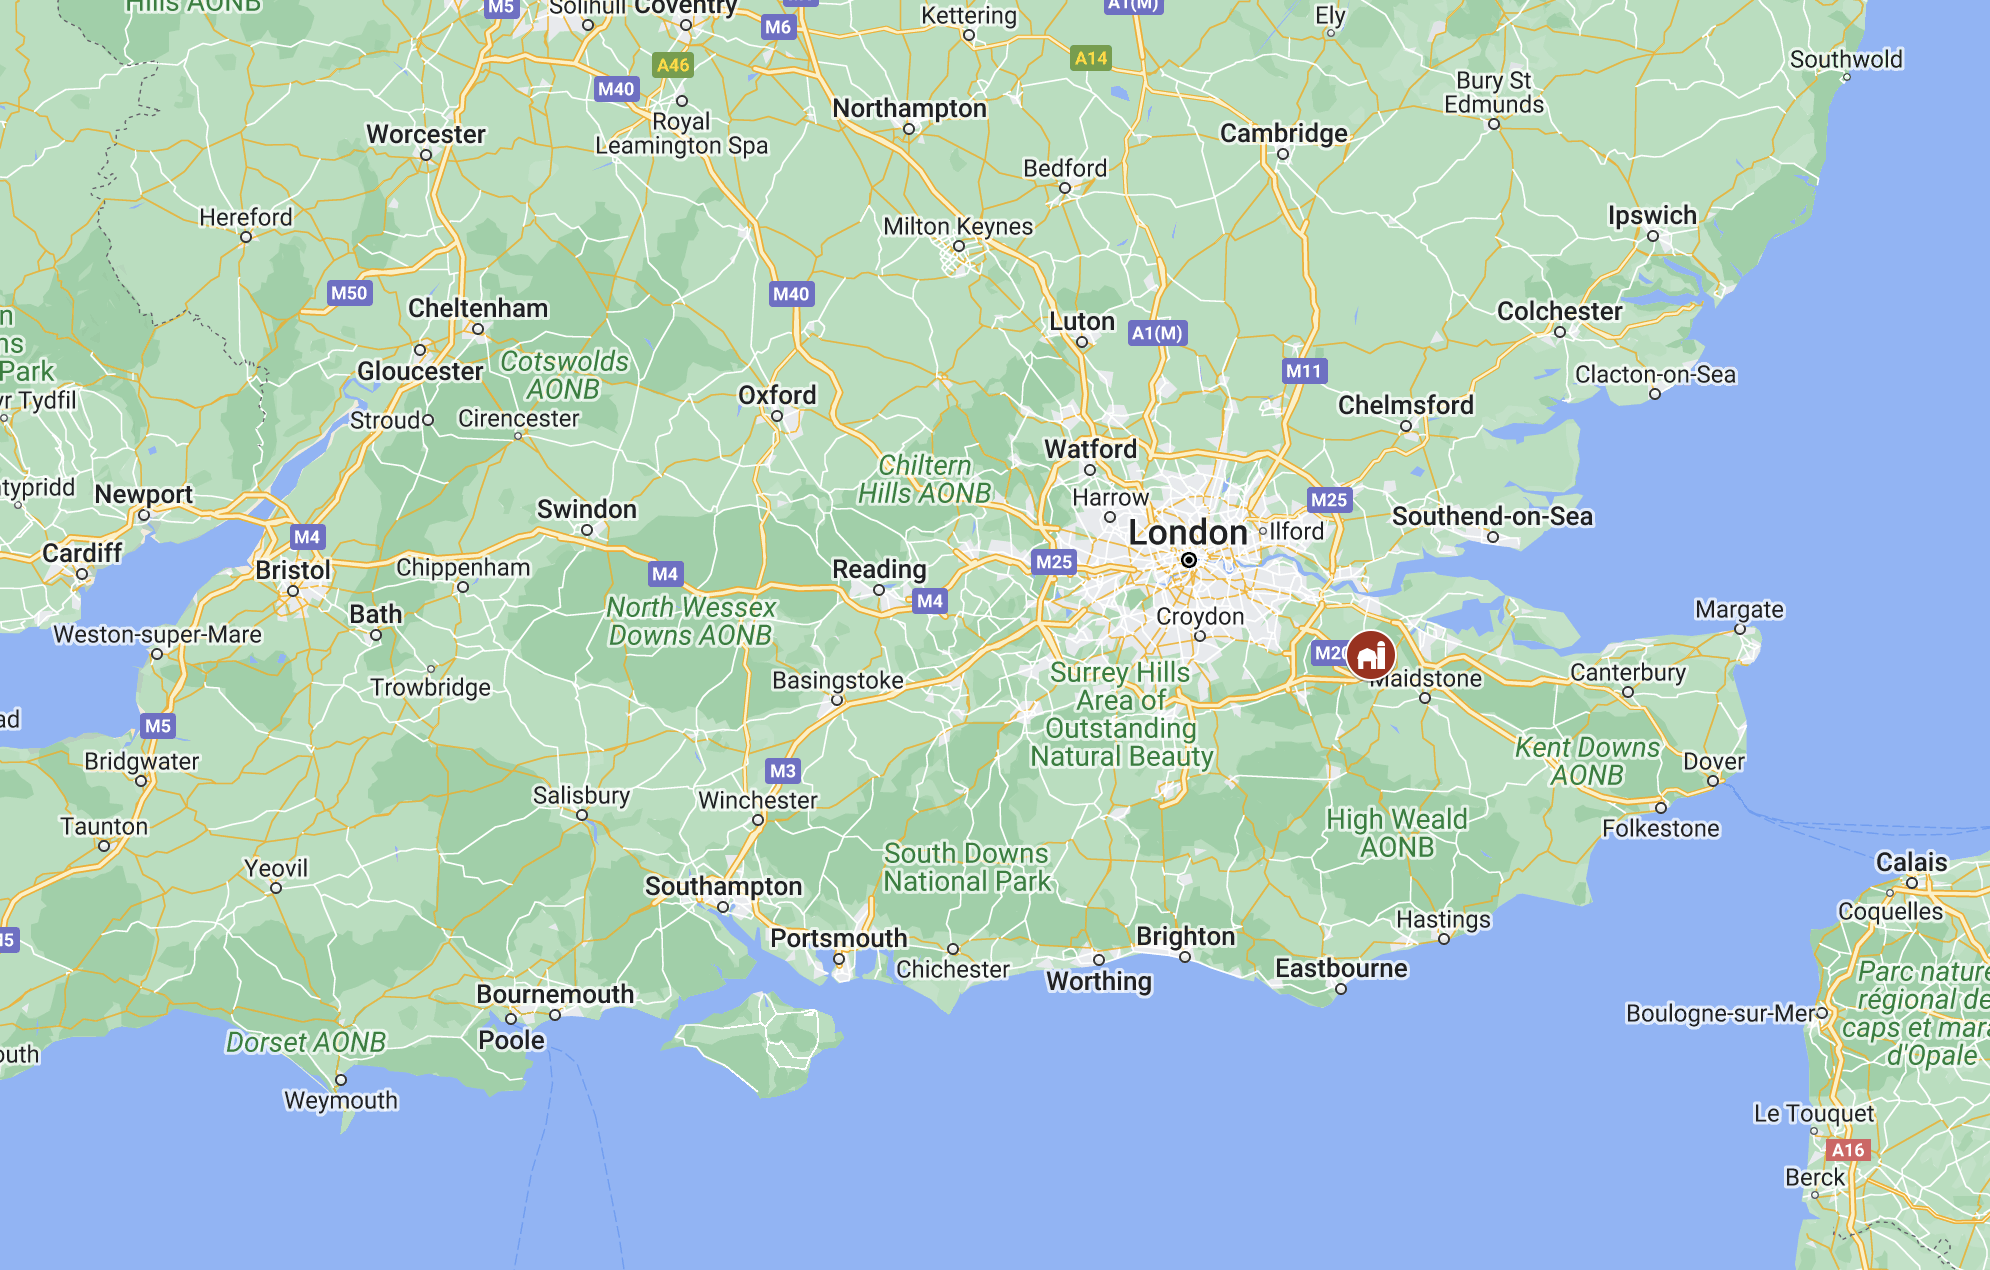1990x1270 pixels.
Task: Click the Cambridge place name
Action: (1284, 133)
